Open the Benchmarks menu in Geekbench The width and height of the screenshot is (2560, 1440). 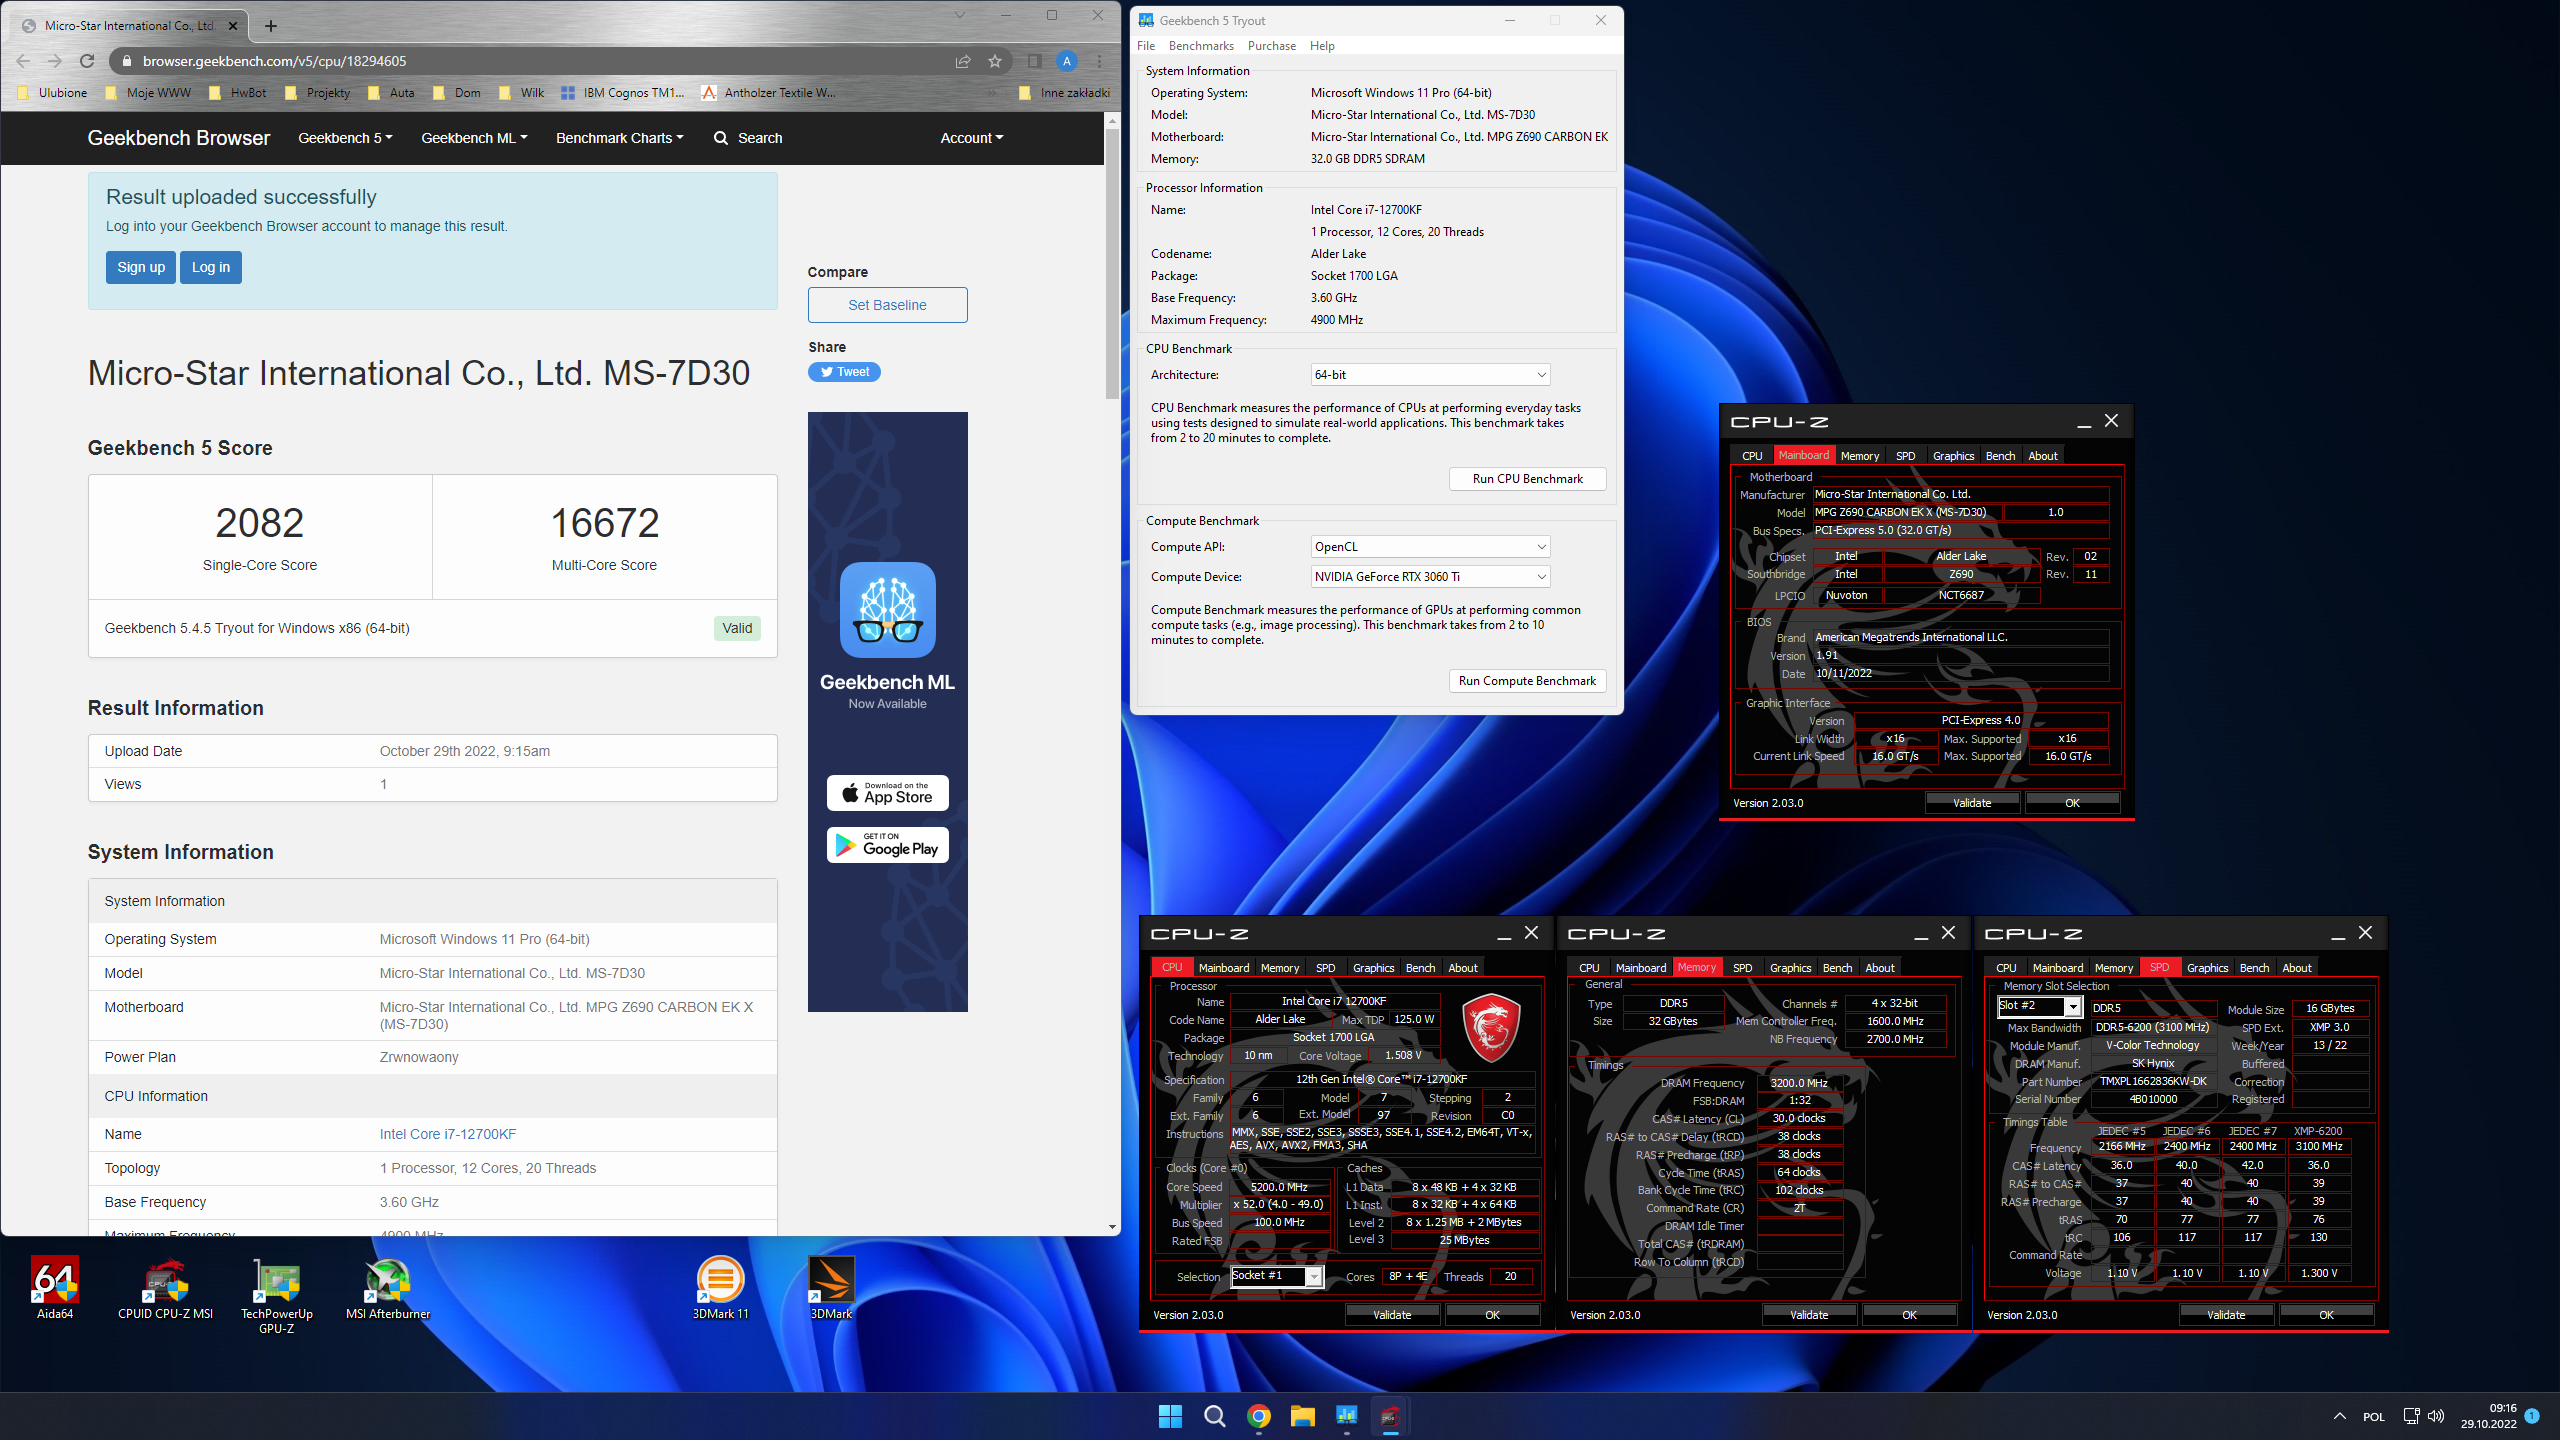click(x=1201, y=46)
